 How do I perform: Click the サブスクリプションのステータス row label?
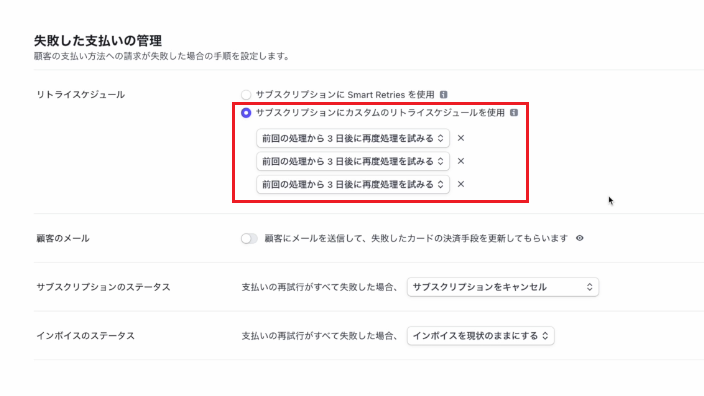[104, 287]
